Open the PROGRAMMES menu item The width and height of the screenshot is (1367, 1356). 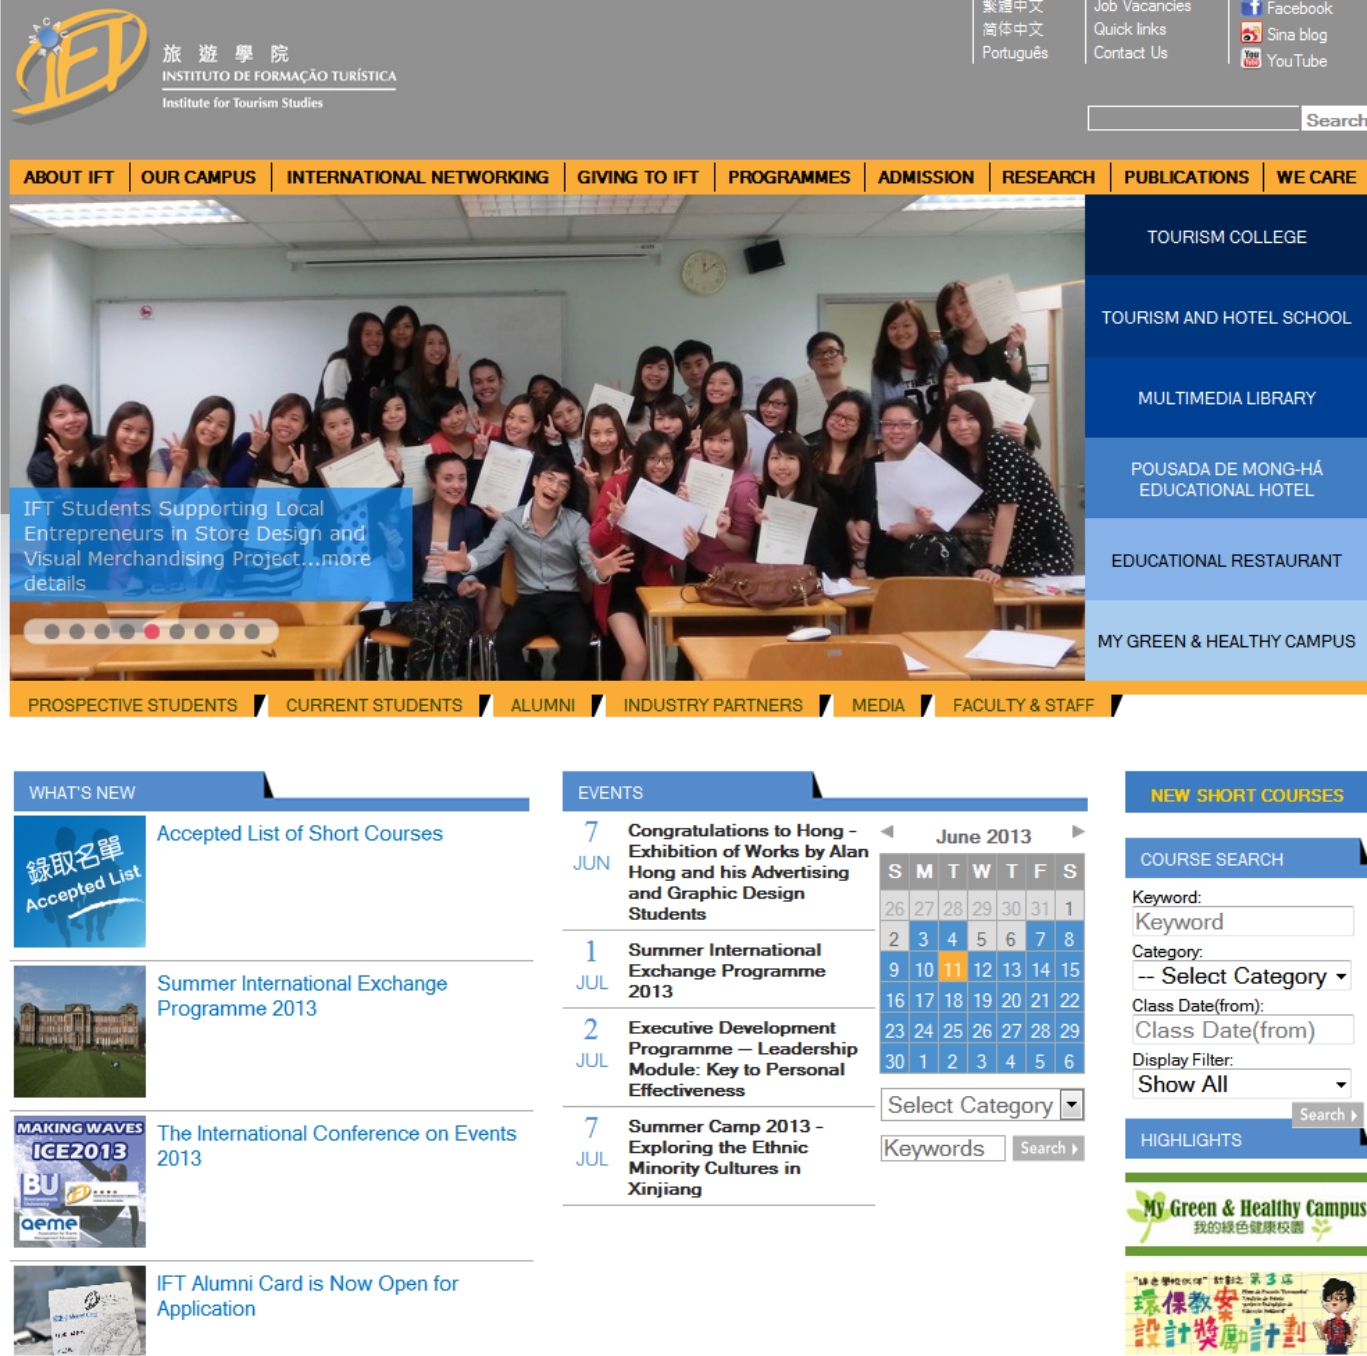click(x=788, y=177)
